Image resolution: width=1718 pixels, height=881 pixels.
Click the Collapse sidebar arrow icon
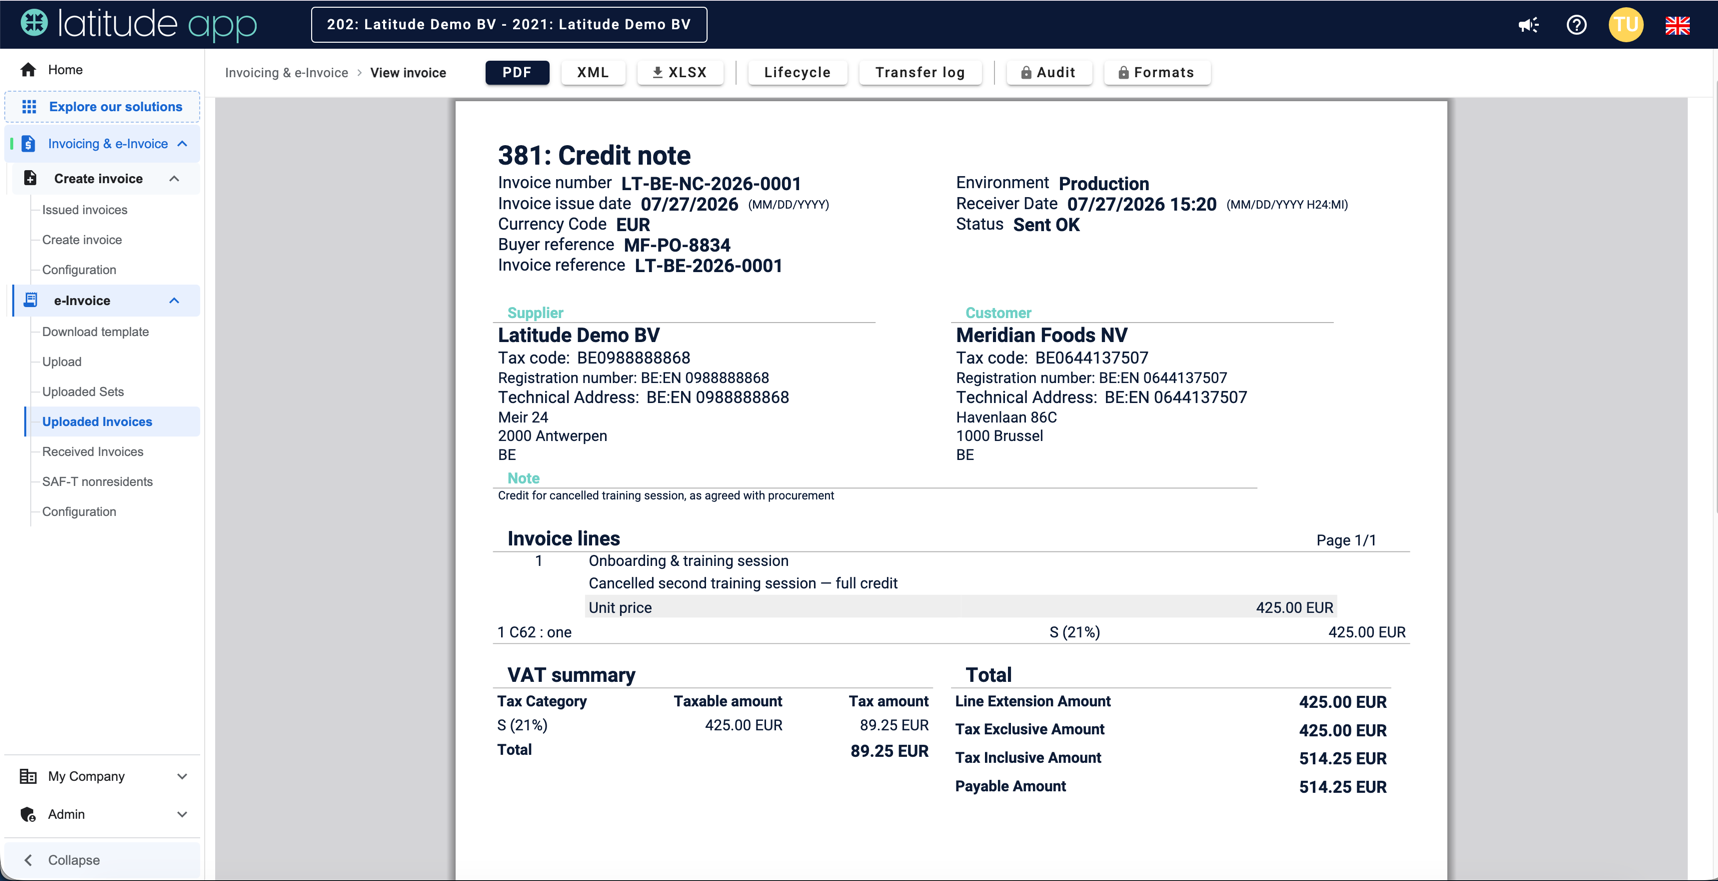[28, 860]
